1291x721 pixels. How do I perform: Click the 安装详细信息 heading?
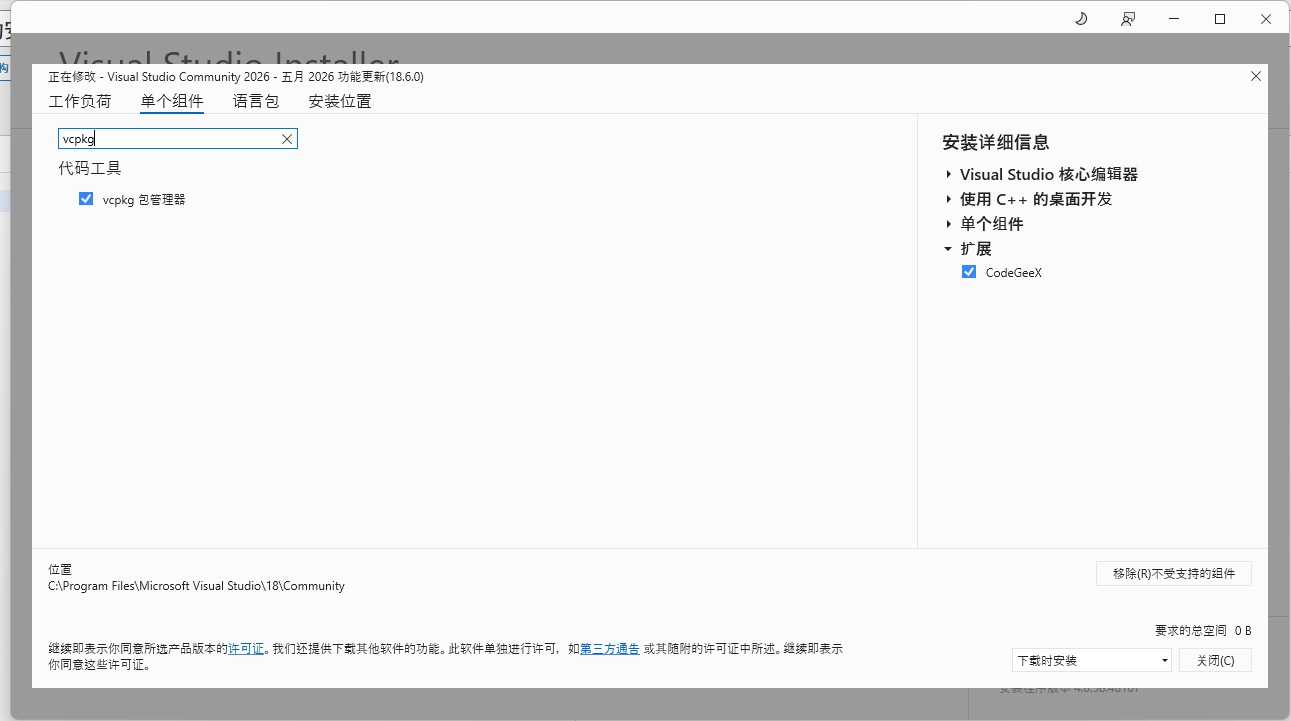(x=996, y=142)
